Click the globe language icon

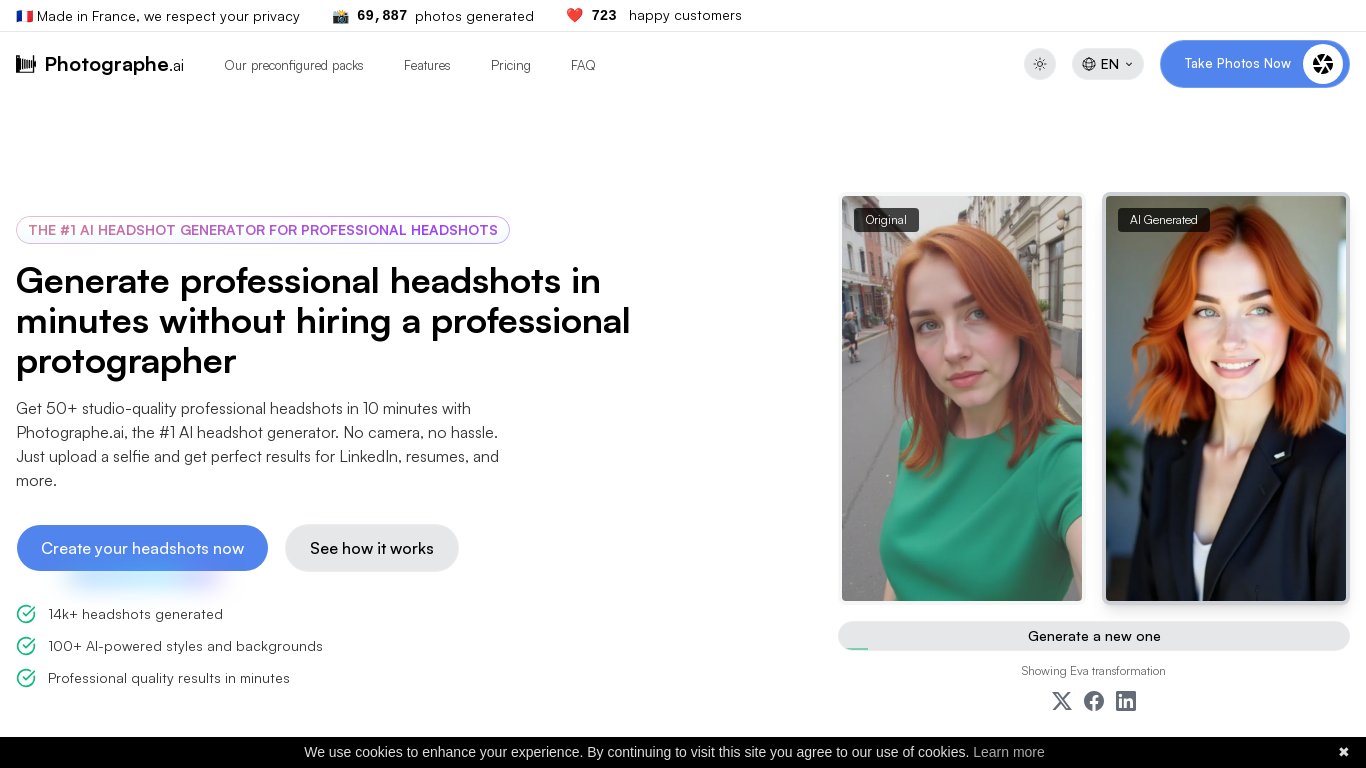(1089, 64)
